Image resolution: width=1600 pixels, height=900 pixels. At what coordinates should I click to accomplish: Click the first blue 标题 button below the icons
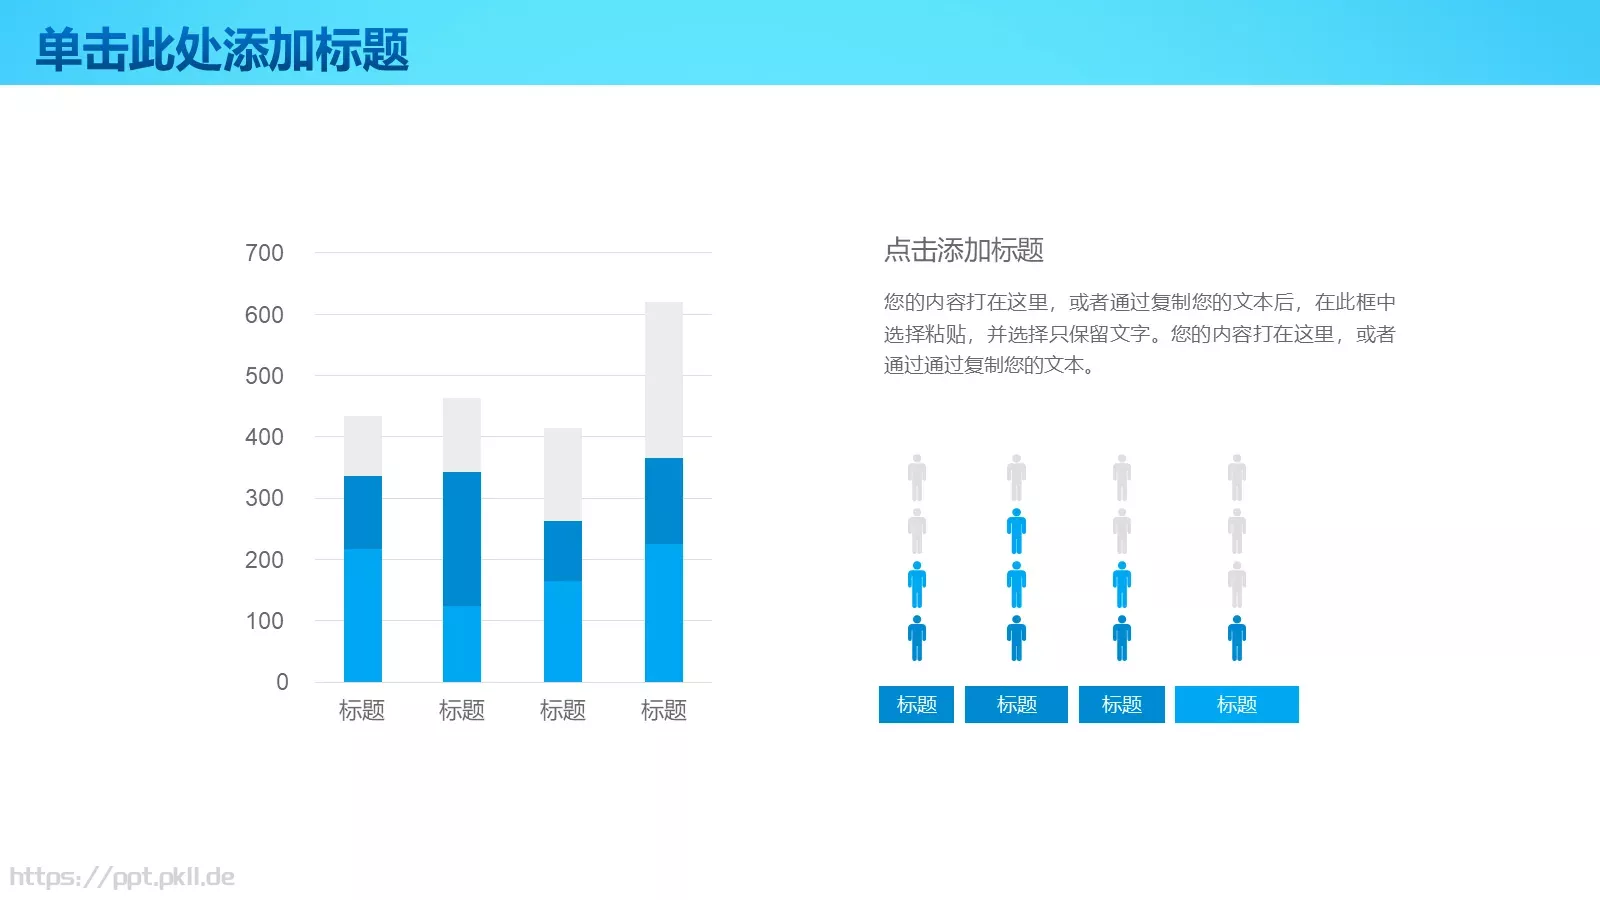(x=916, y=704)
